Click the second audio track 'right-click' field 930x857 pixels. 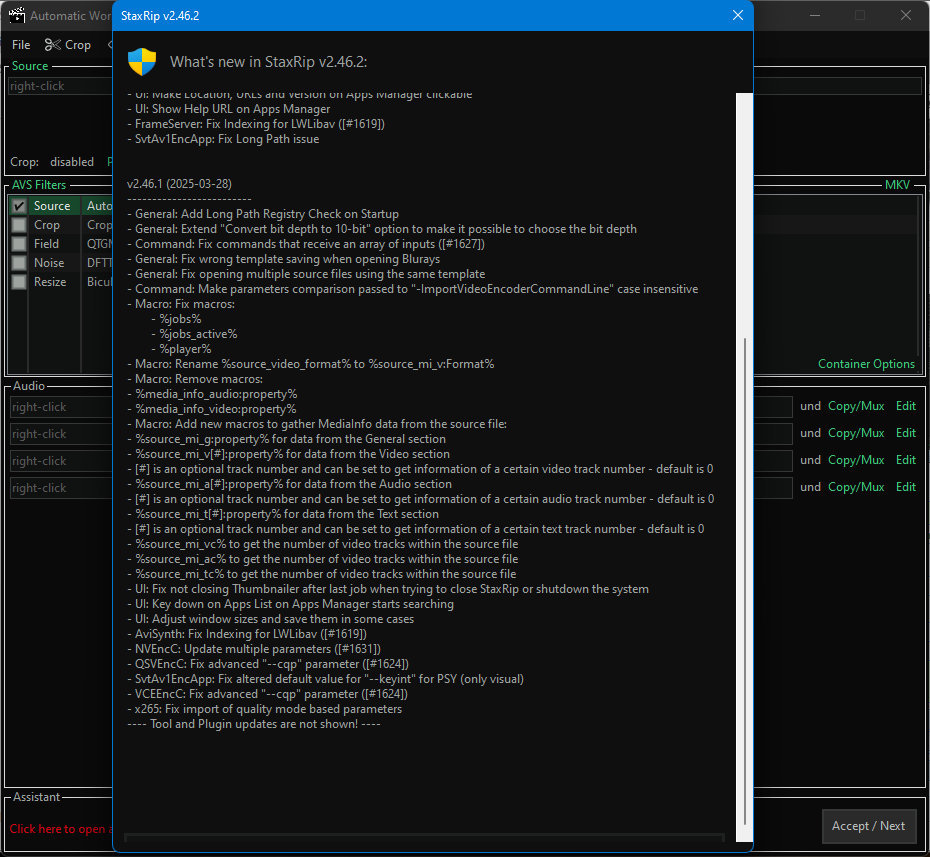(x=61, y=434)
